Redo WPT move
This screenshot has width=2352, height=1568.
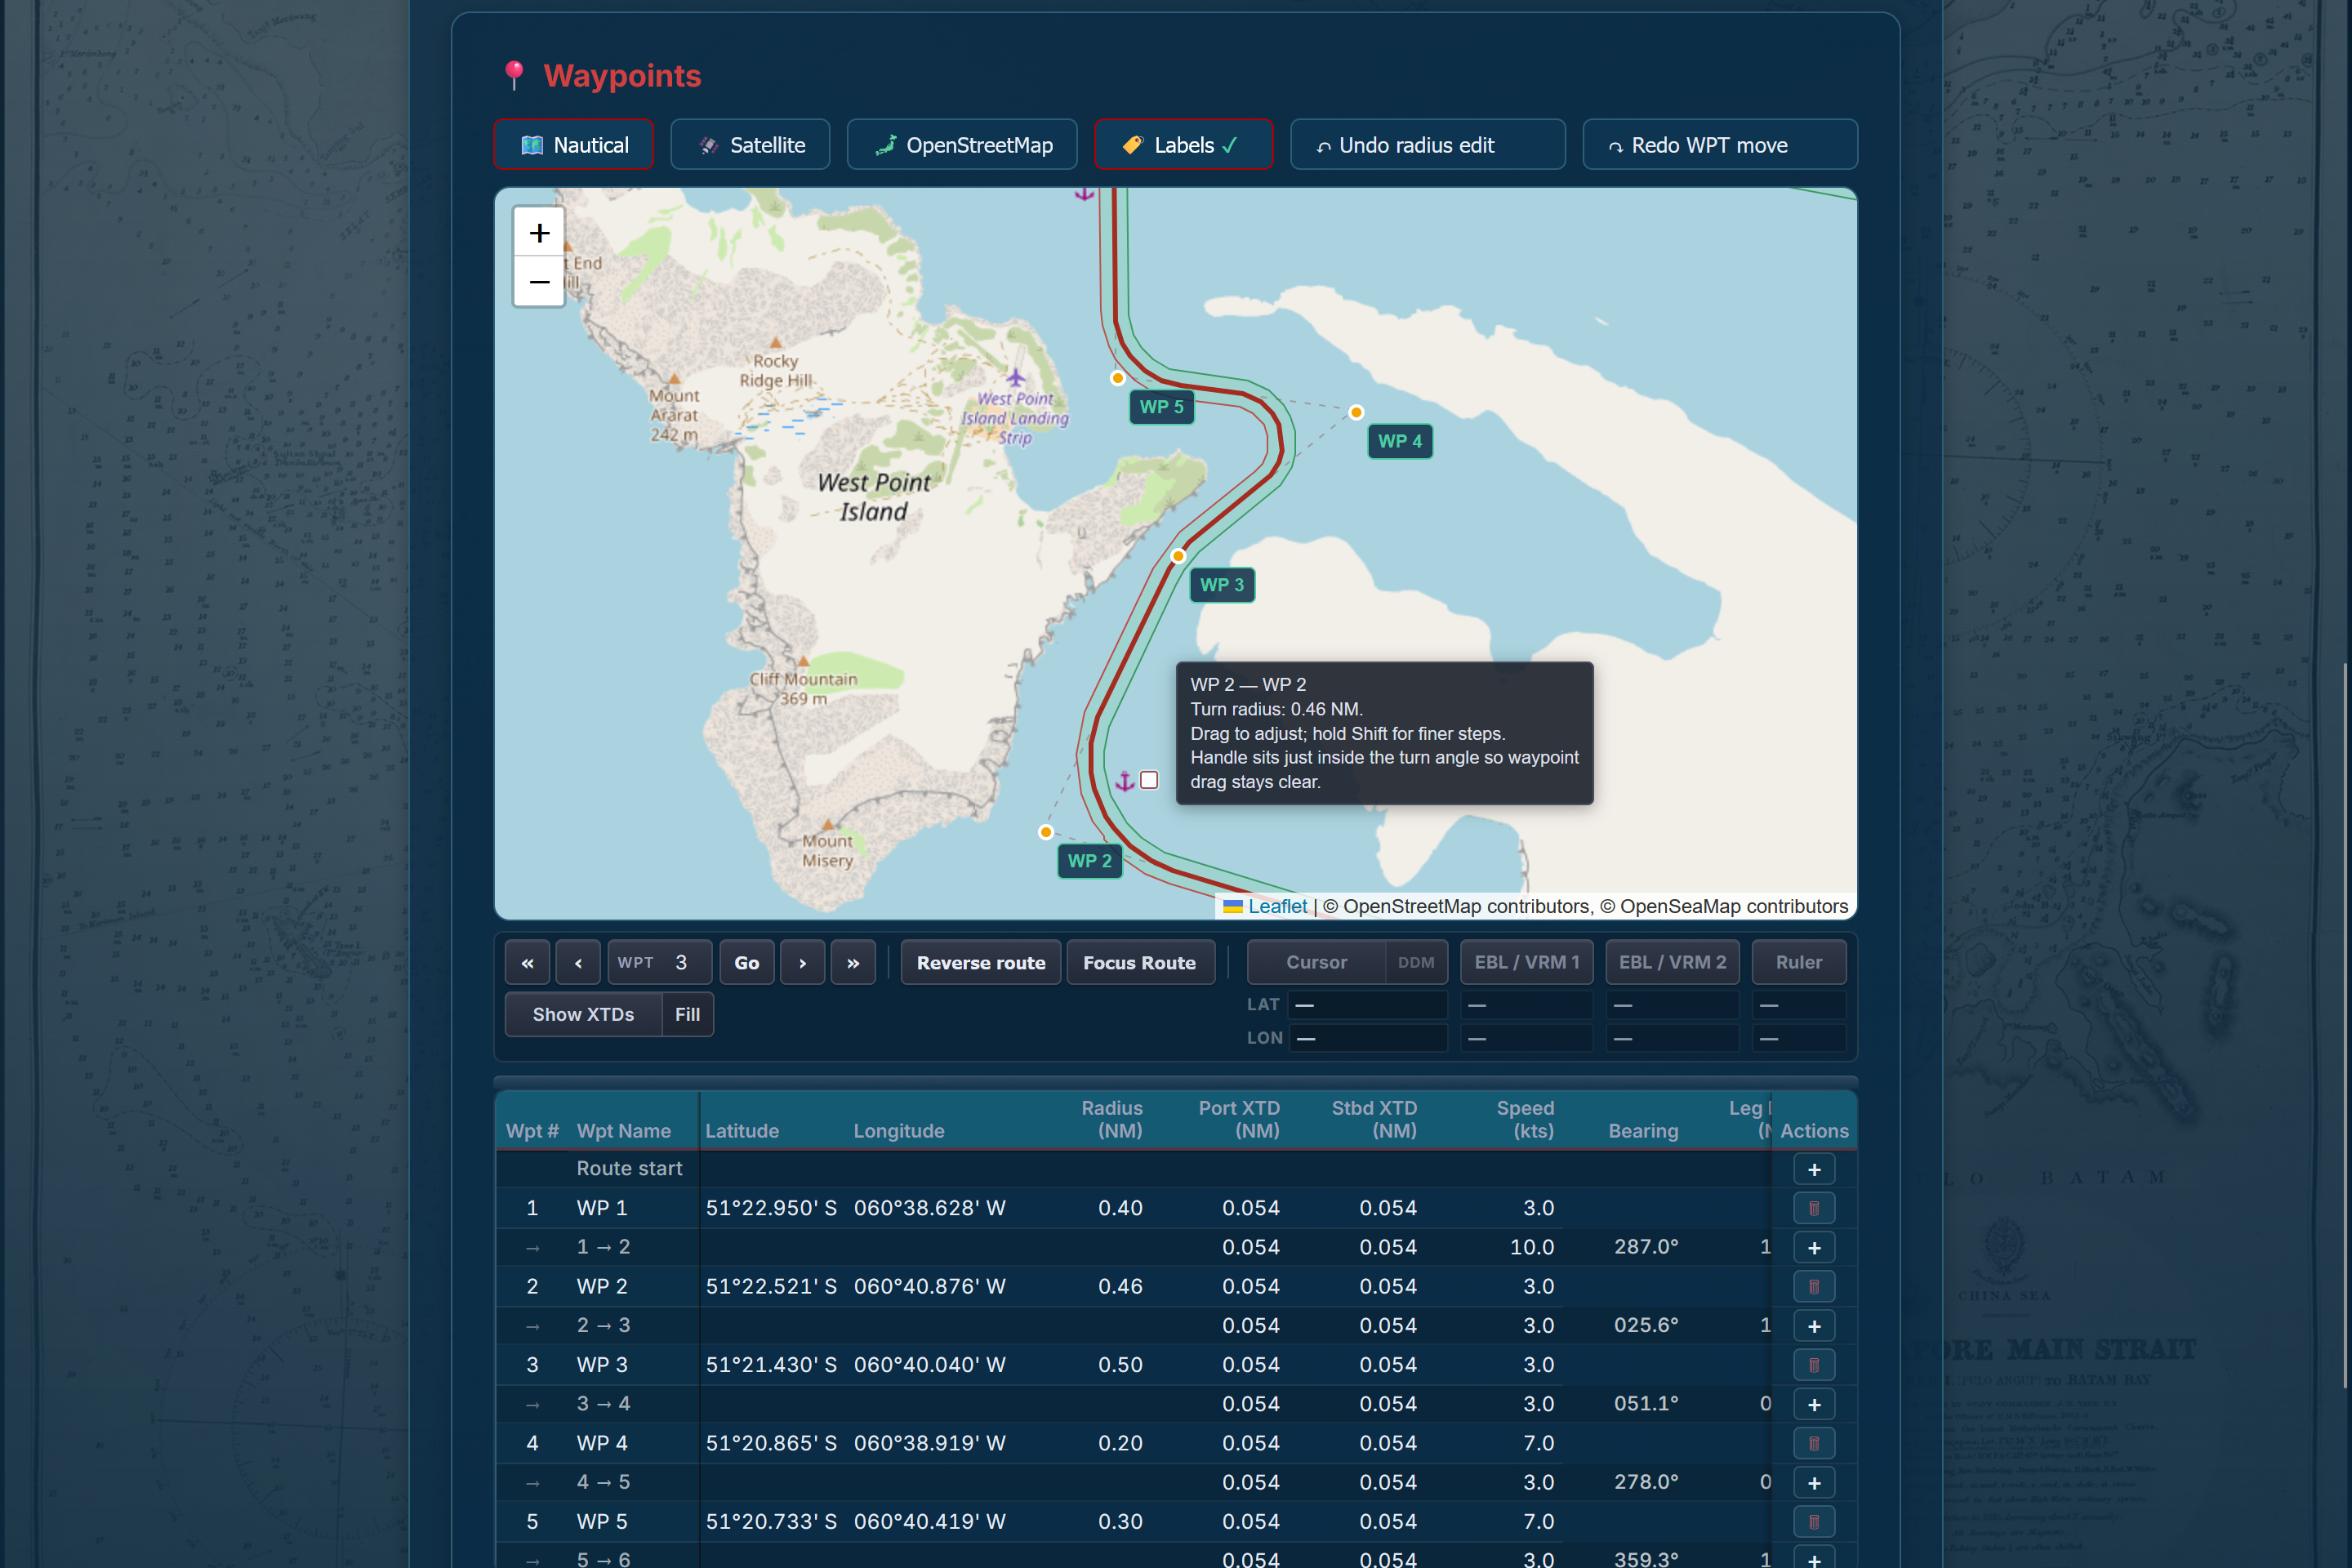click(x=1719, y=145)
